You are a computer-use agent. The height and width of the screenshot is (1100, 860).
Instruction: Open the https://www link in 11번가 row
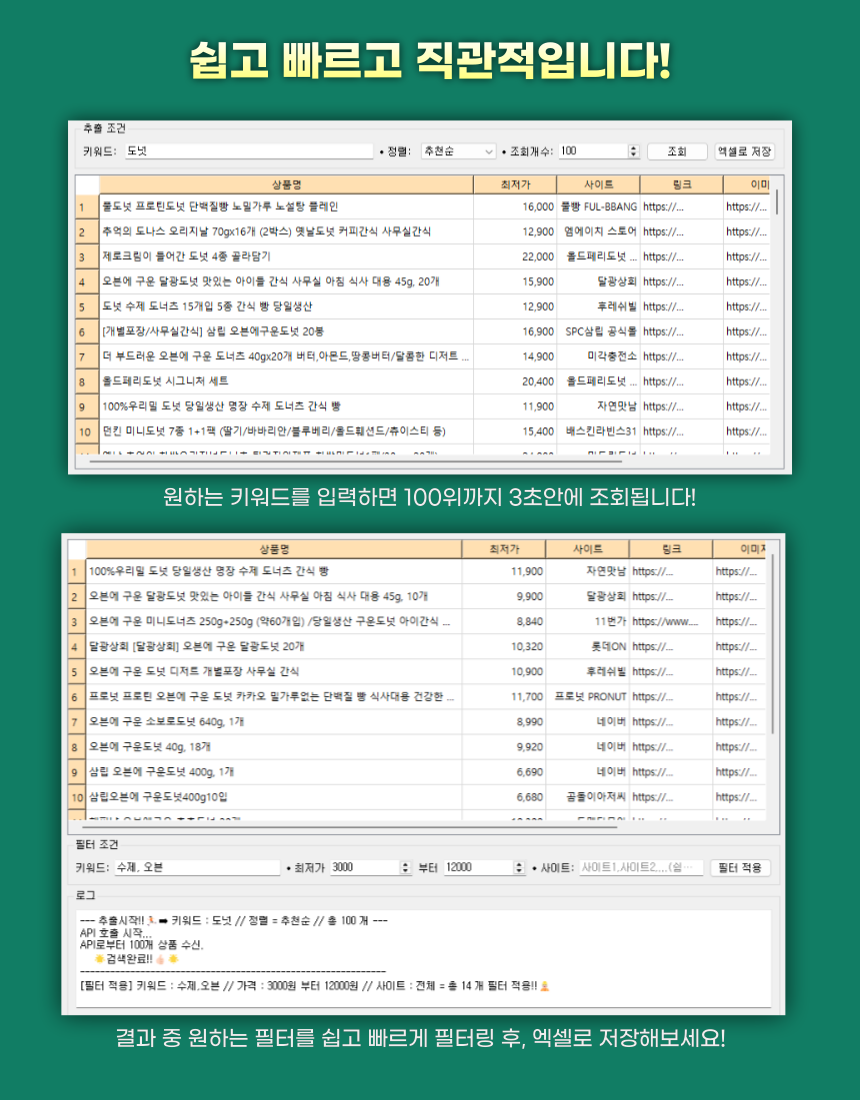[x=665, y=621]
